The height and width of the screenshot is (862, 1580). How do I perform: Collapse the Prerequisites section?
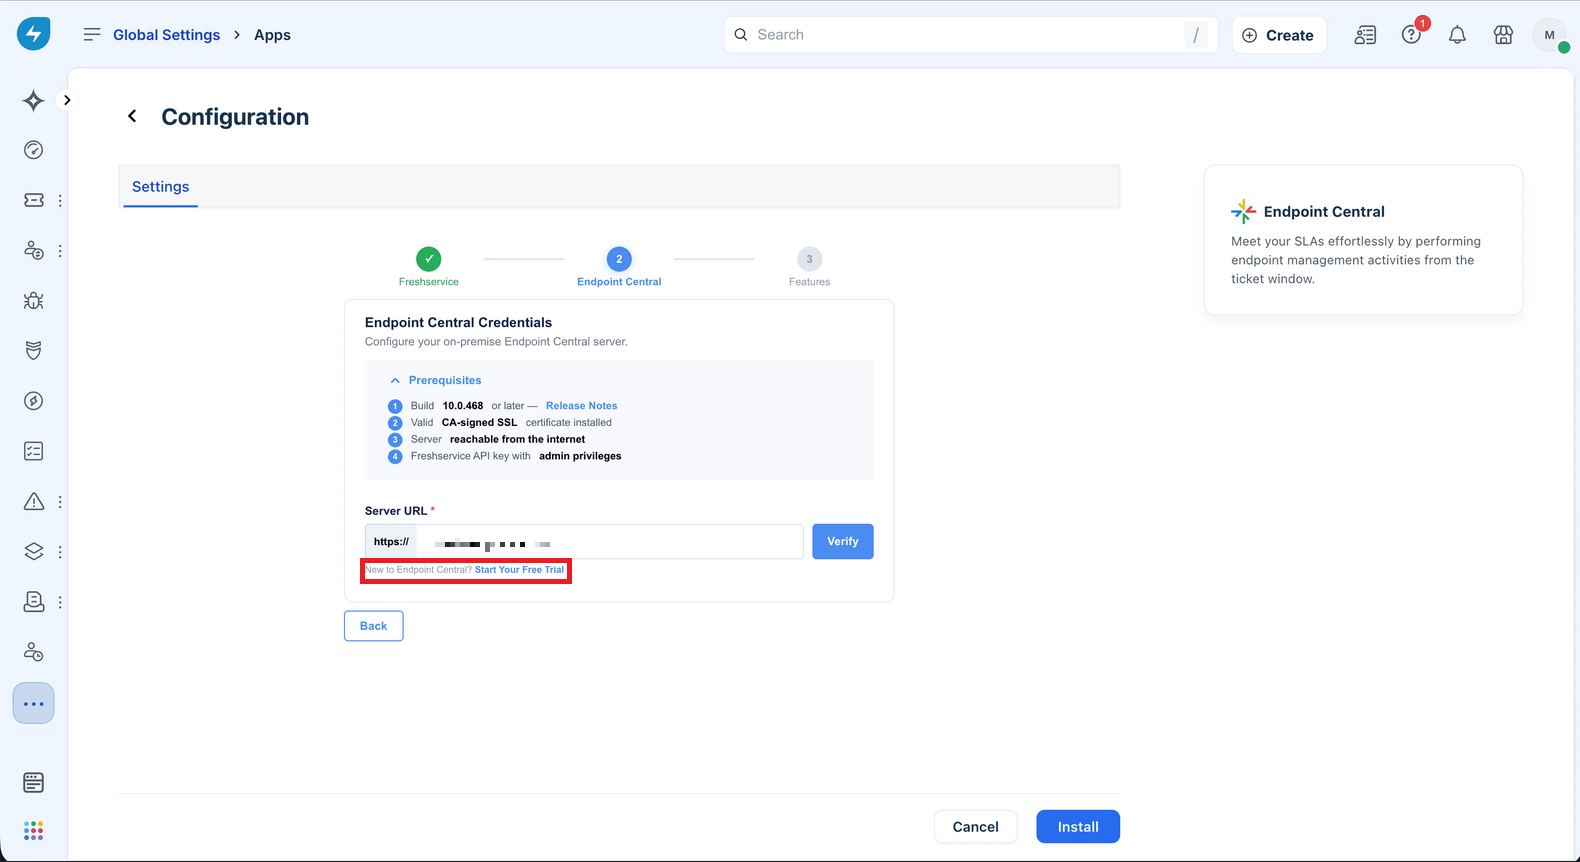click(436, 380)
